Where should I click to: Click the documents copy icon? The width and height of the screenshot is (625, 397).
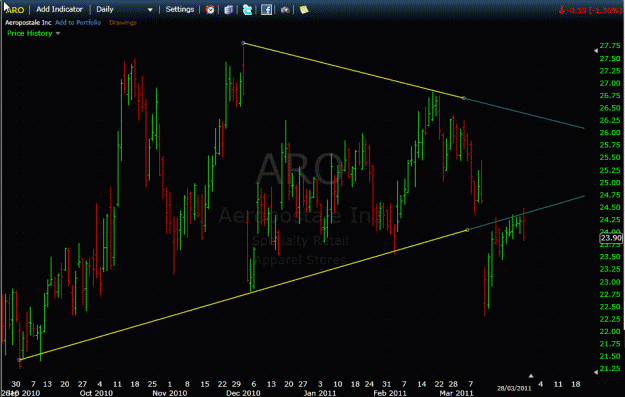pyautogui.click(x=228, y=10)
